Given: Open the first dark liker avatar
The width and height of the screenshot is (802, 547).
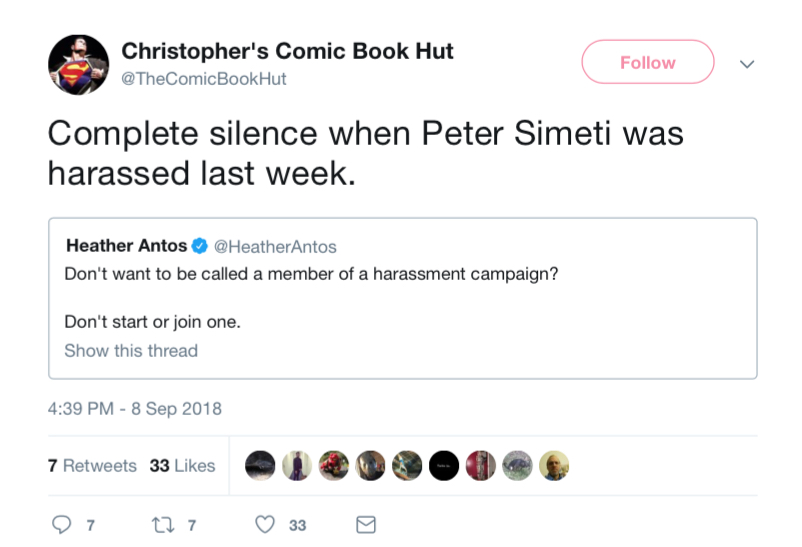Looking at the screenshot, I should point(260,466).
